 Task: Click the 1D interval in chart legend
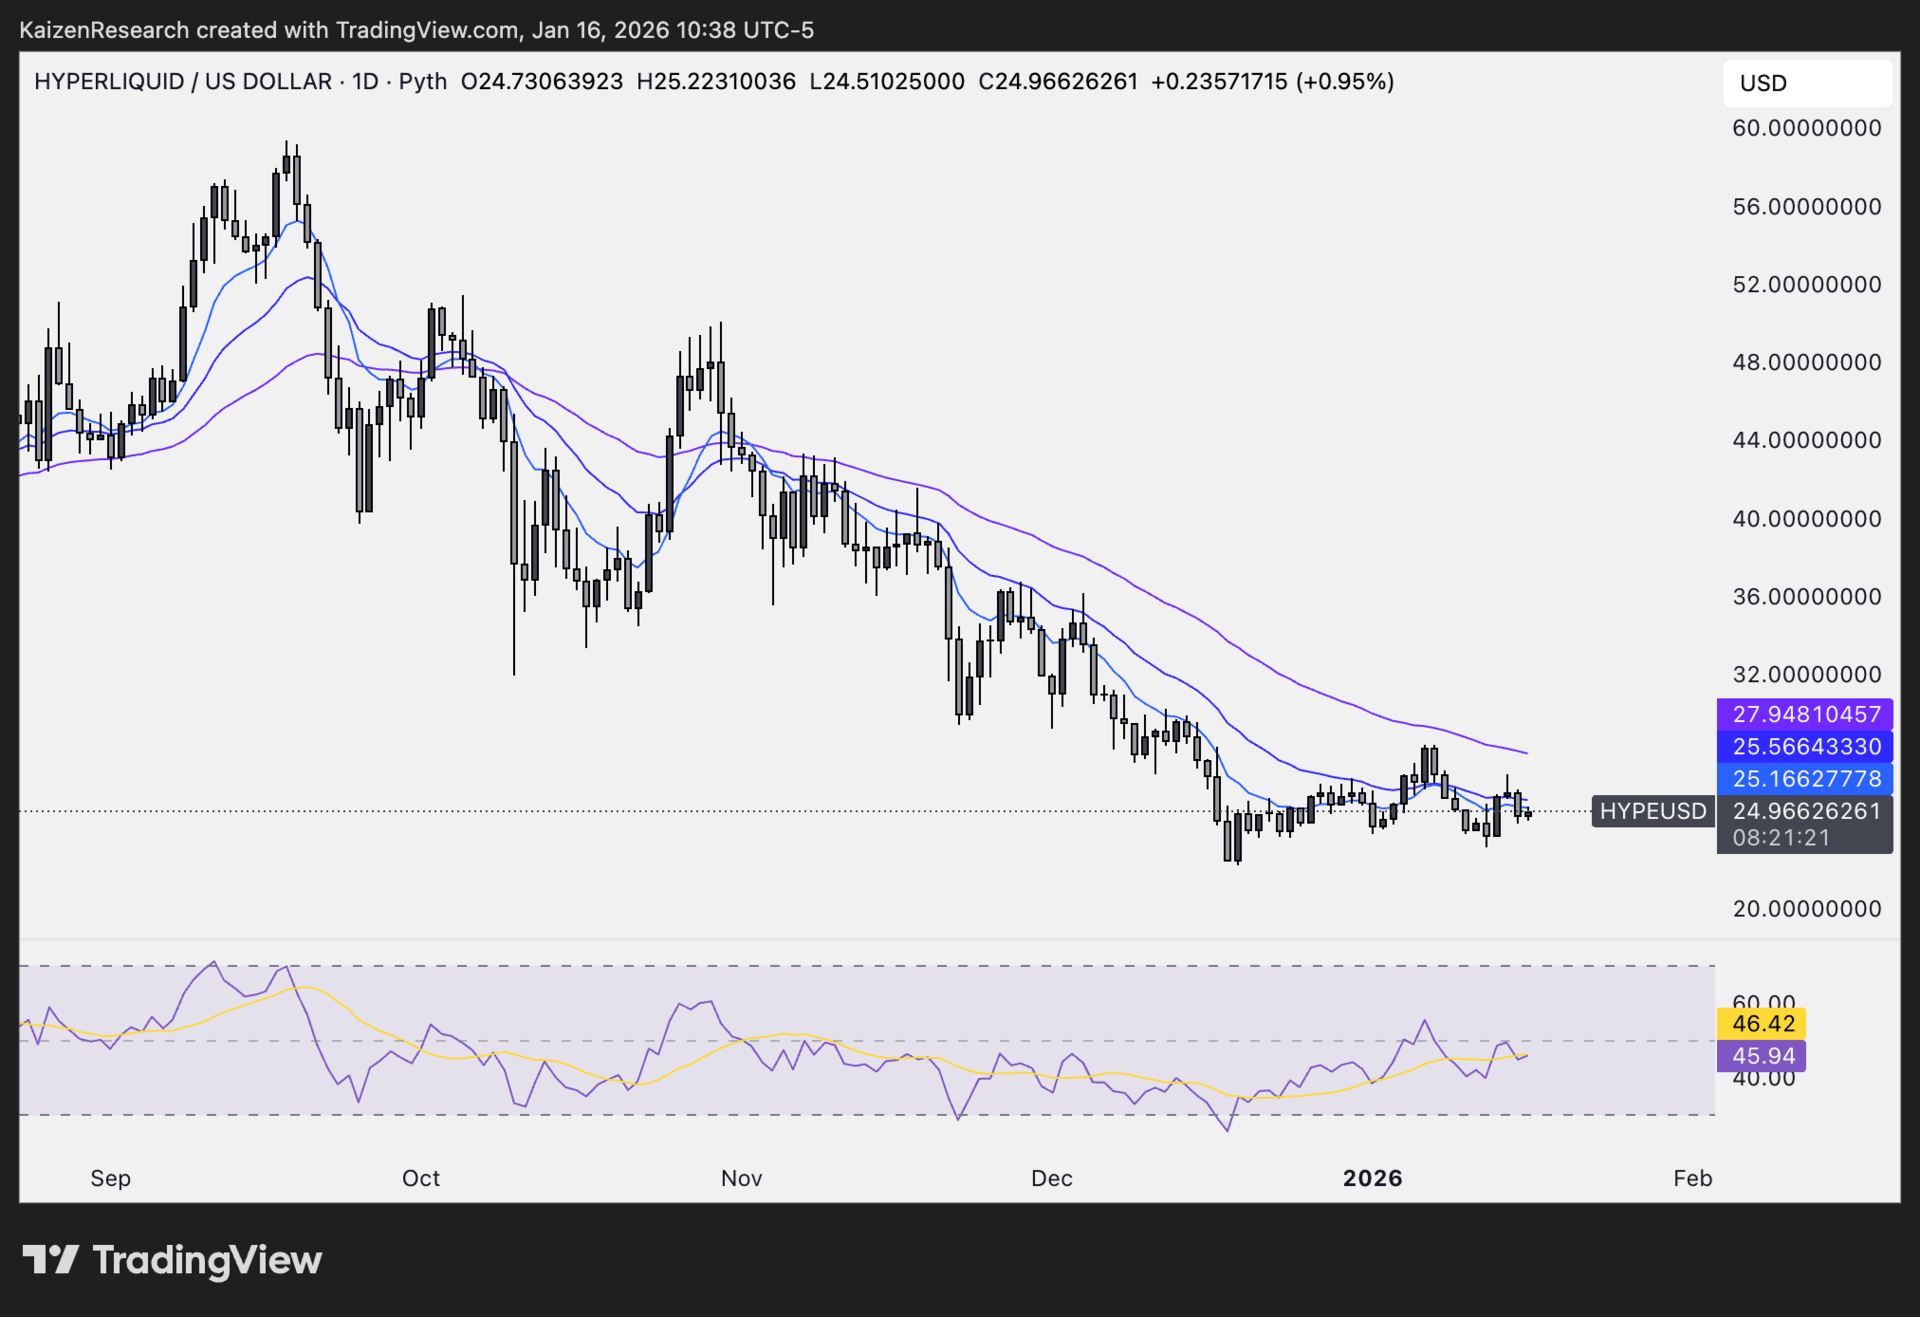point(365,81)
